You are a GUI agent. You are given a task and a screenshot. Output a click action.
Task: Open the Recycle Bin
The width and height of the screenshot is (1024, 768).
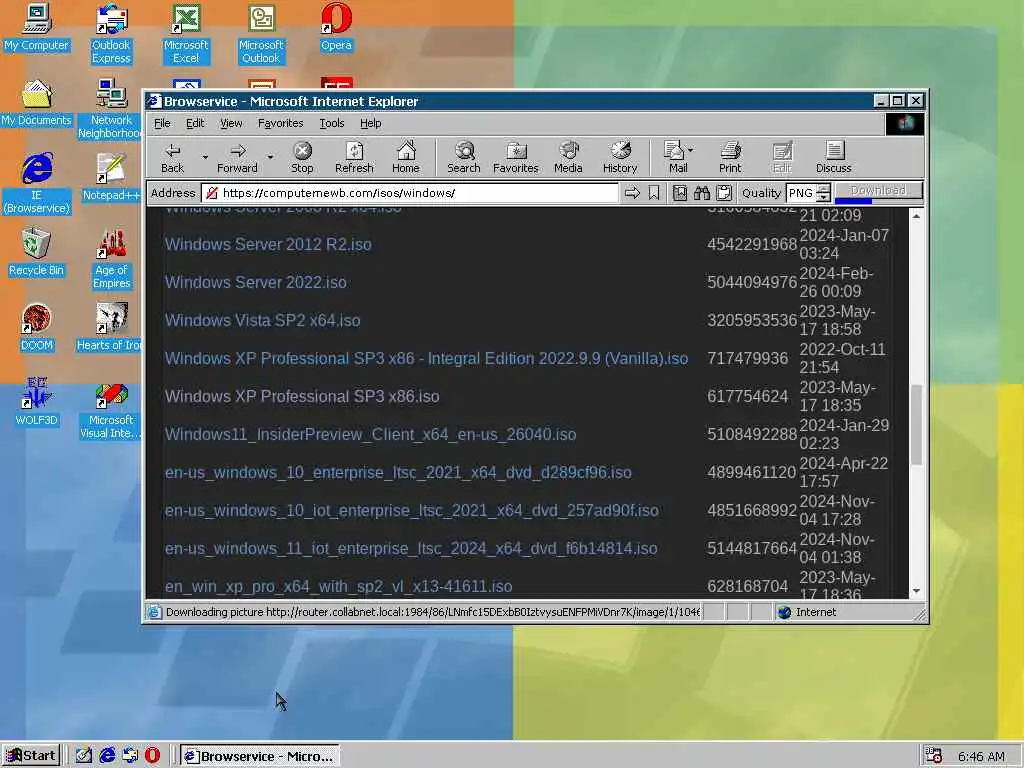point(37,253)
